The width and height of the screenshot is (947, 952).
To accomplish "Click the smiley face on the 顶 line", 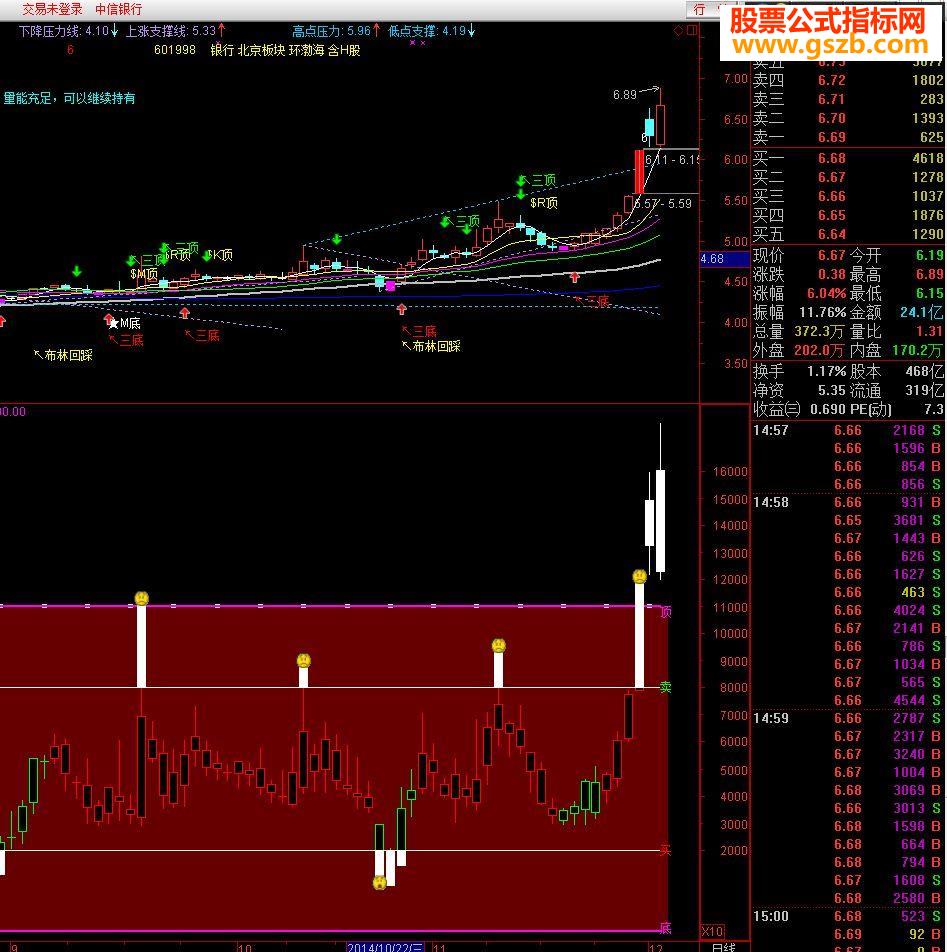I will click(141, 599).
